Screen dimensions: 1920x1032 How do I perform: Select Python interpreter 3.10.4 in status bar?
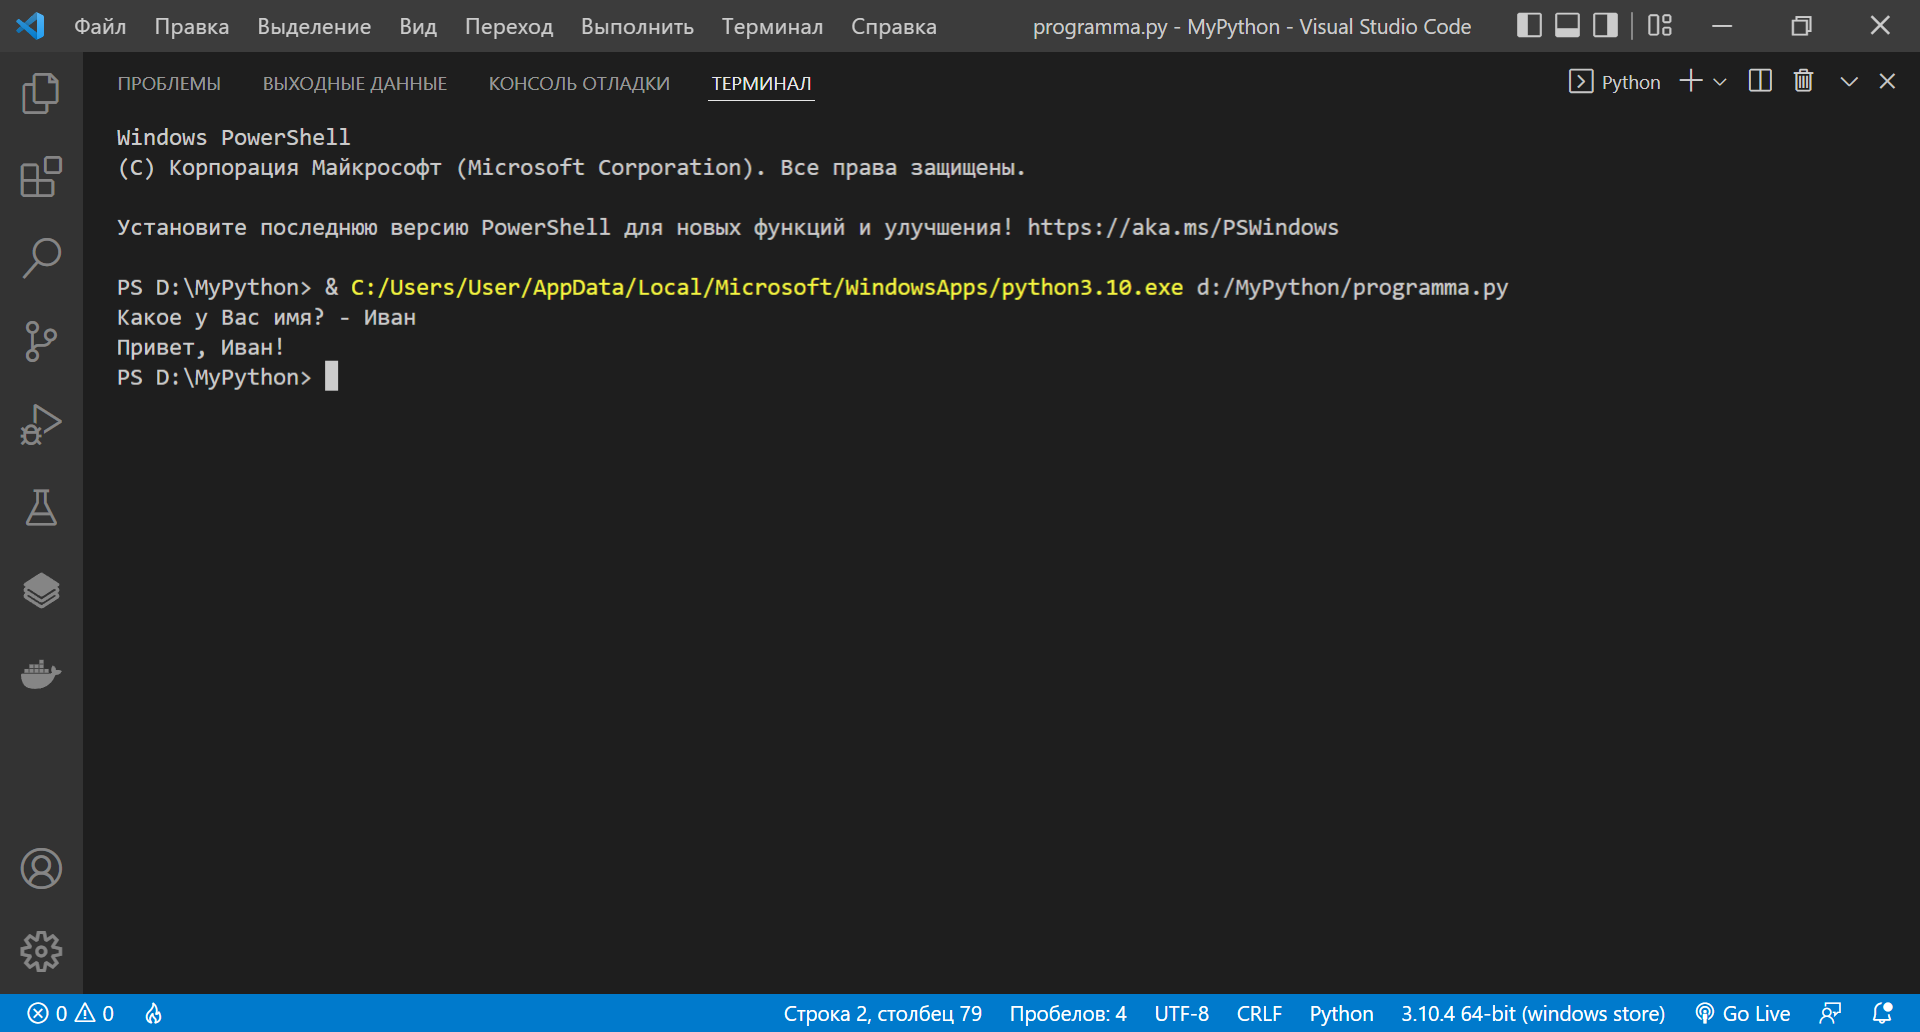[1532, 1013]
